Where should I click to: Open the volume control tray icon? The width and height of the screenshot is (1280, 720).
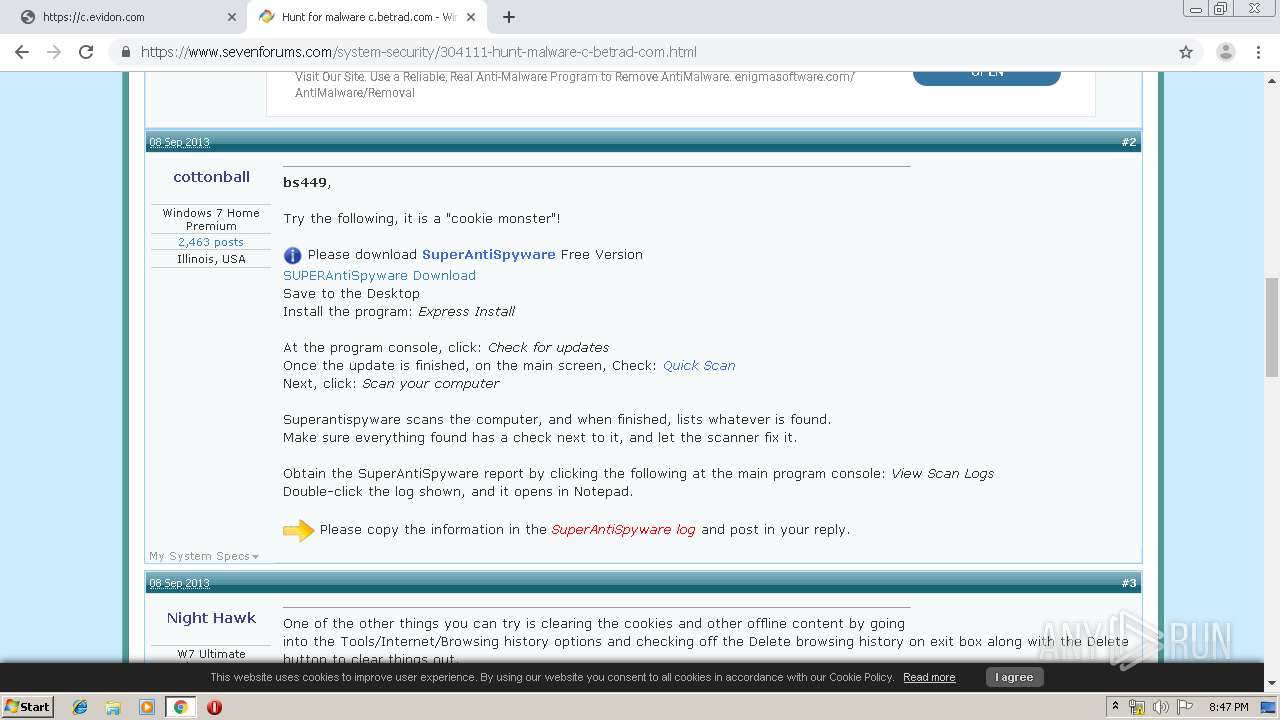[1161, 707]
